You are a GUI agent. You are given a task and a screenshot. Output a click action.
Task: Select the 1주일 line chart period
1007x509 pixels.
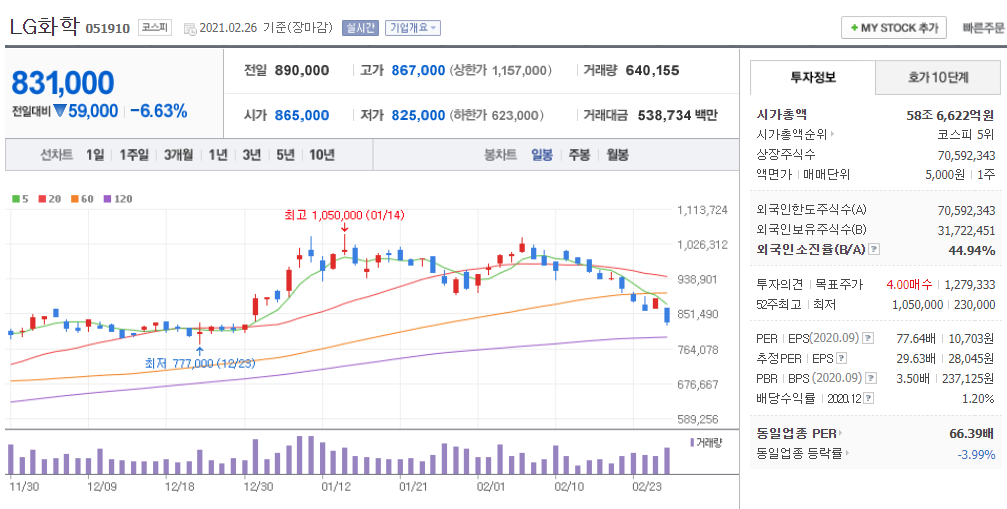click(x=134, y=155)
